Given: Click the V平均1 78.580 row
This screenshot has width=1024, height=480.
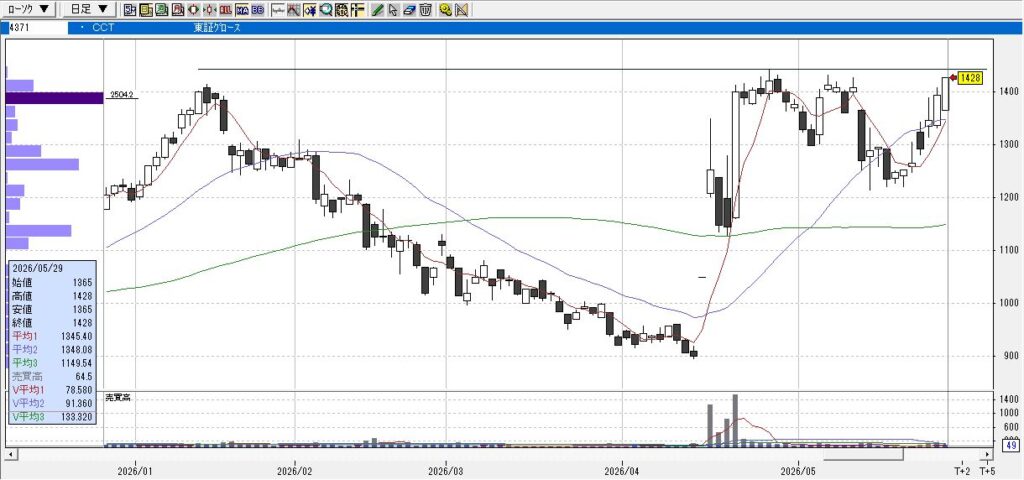Looking at the screenshot, I should coord(52,390).
